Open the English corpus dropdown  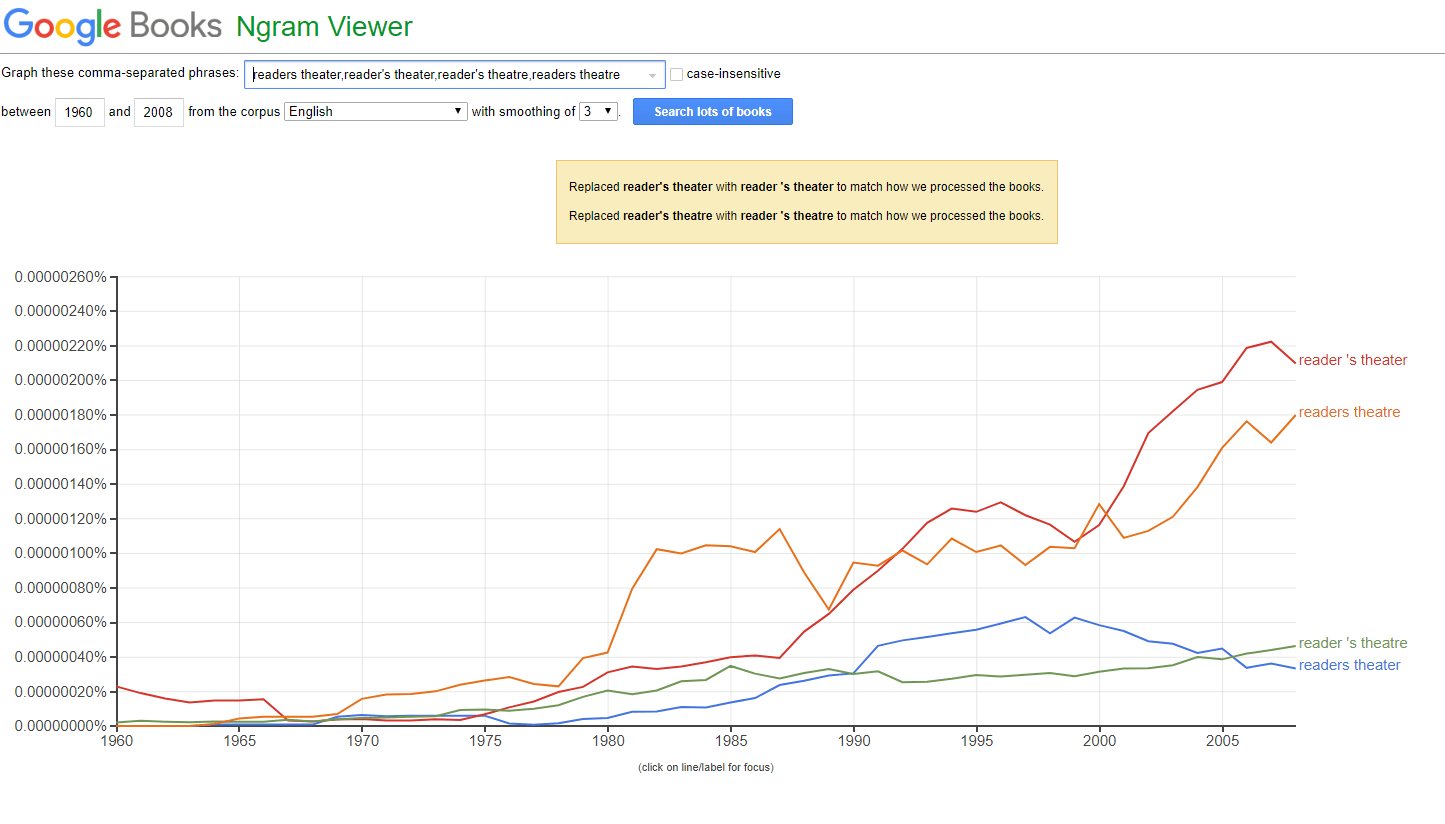pyautogui.click(x=376, y=111)
